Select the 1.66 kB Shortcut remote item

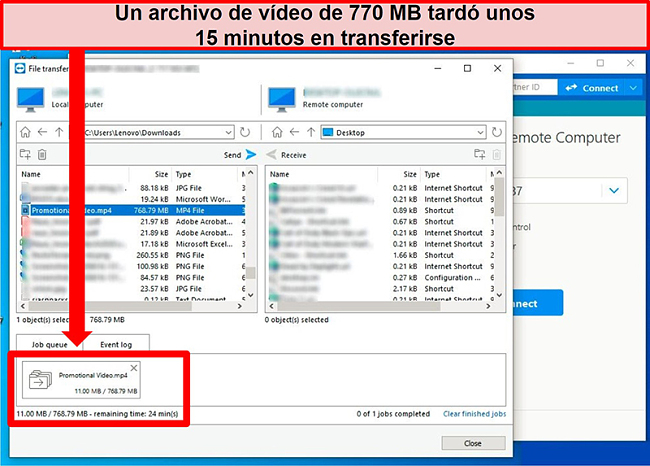pyautogui.click(x=381, y=255)
